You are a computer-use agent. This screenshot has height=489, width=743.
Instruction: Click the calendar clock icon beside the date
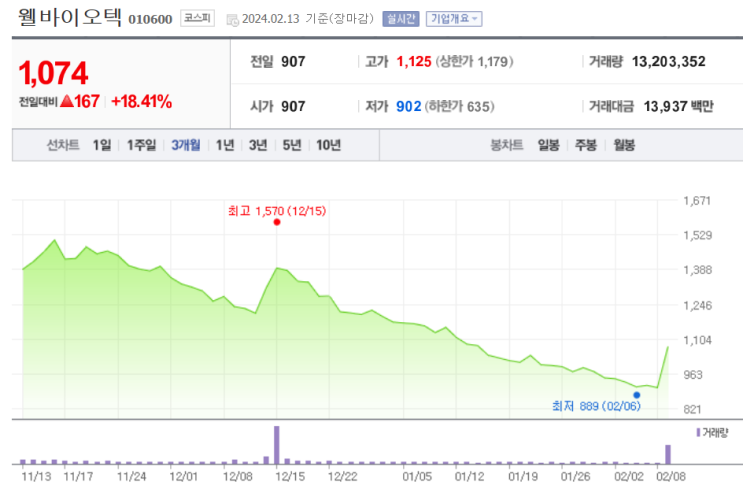point(232,20)
